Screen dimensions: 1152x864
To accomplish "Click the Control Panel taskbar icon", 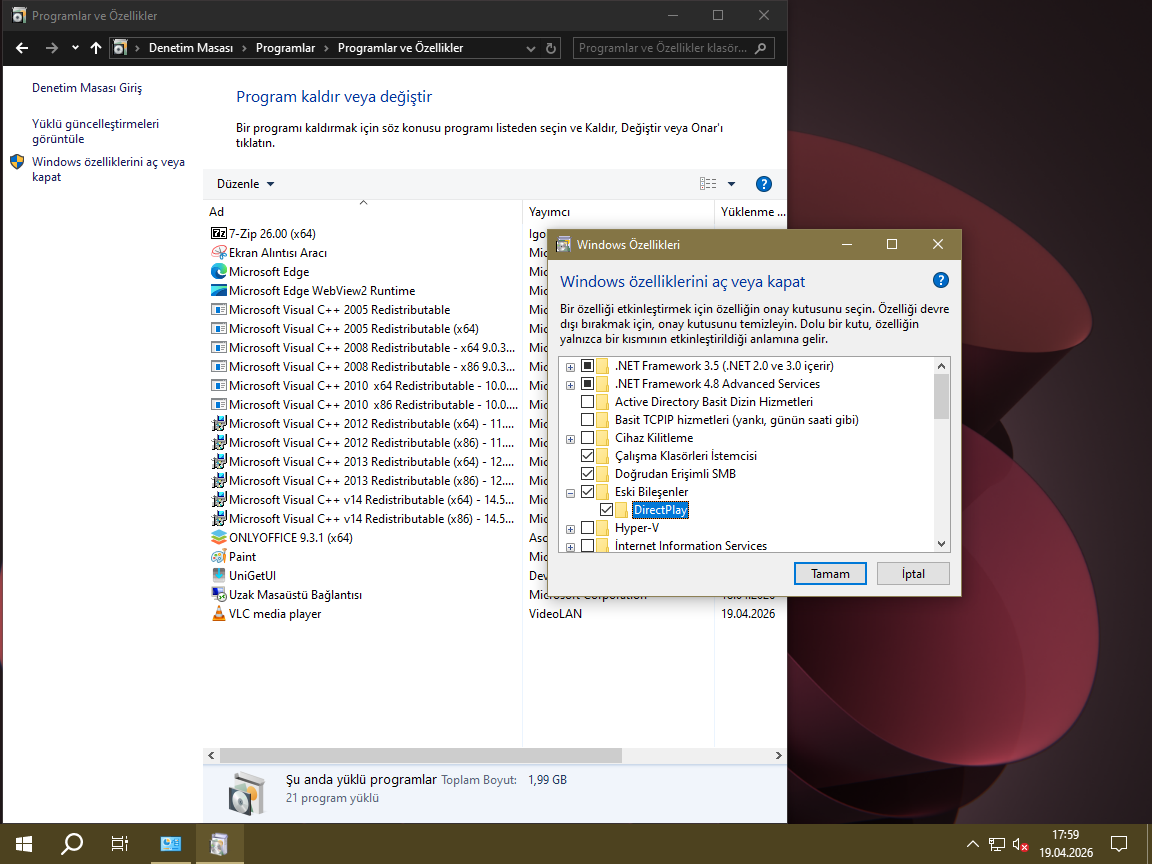I will (170, 843).
